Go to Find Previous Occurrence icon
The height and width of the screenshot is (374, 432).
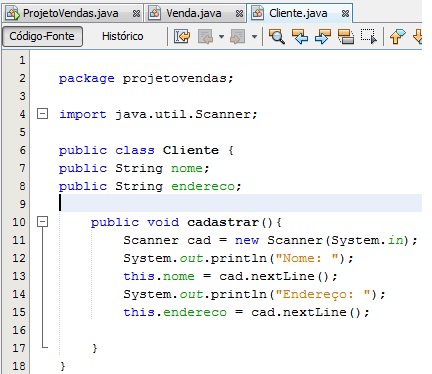coord(300,36)
